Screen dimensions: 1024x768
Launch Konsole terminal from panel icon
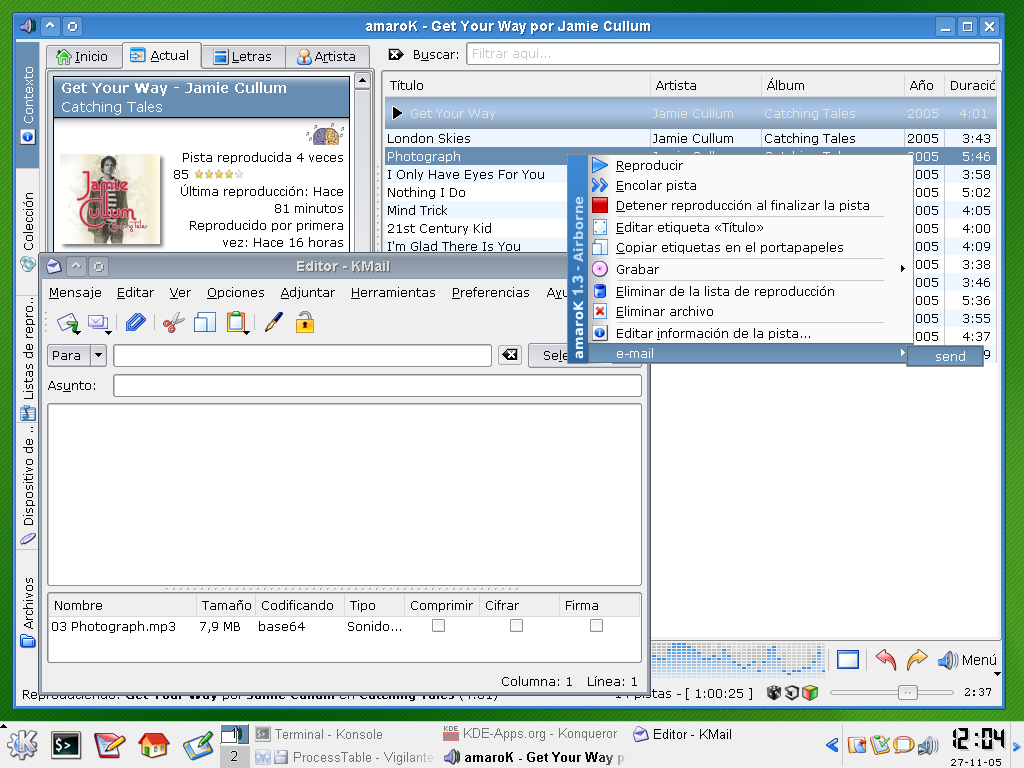[x=66, y=745]
